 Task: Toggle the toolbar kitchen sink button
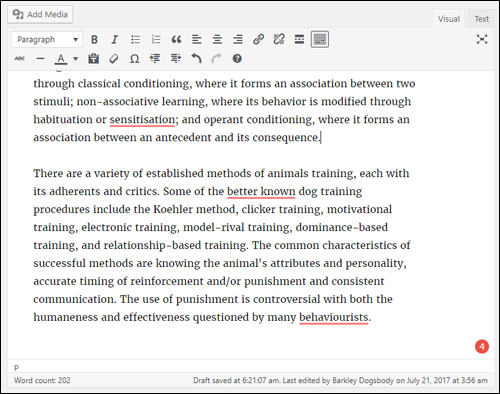(320, 40)
